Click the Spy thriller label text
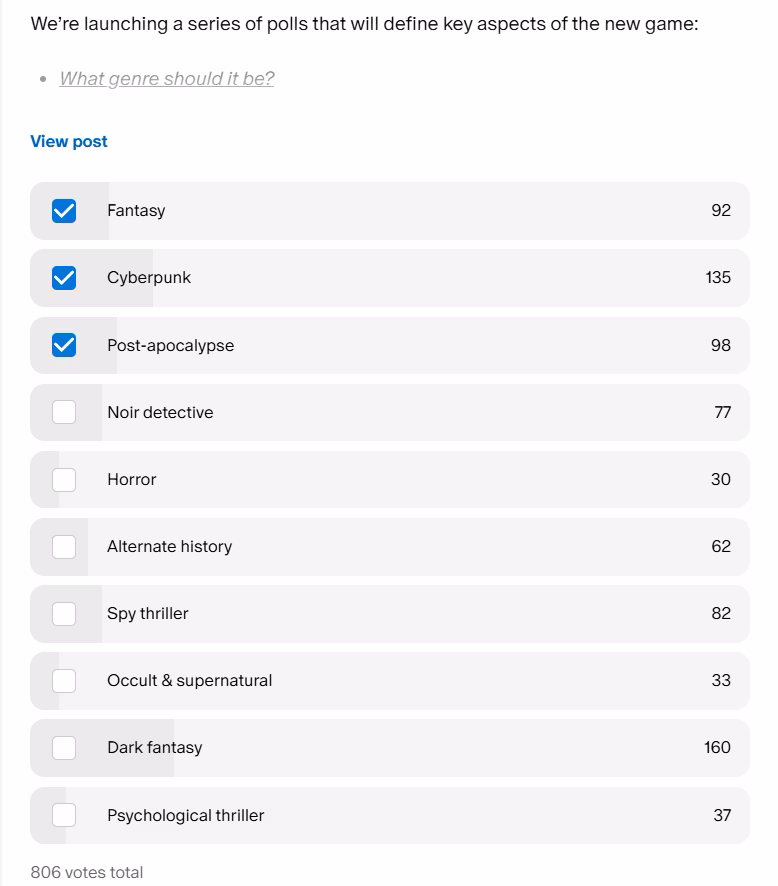 click(147, 613)
